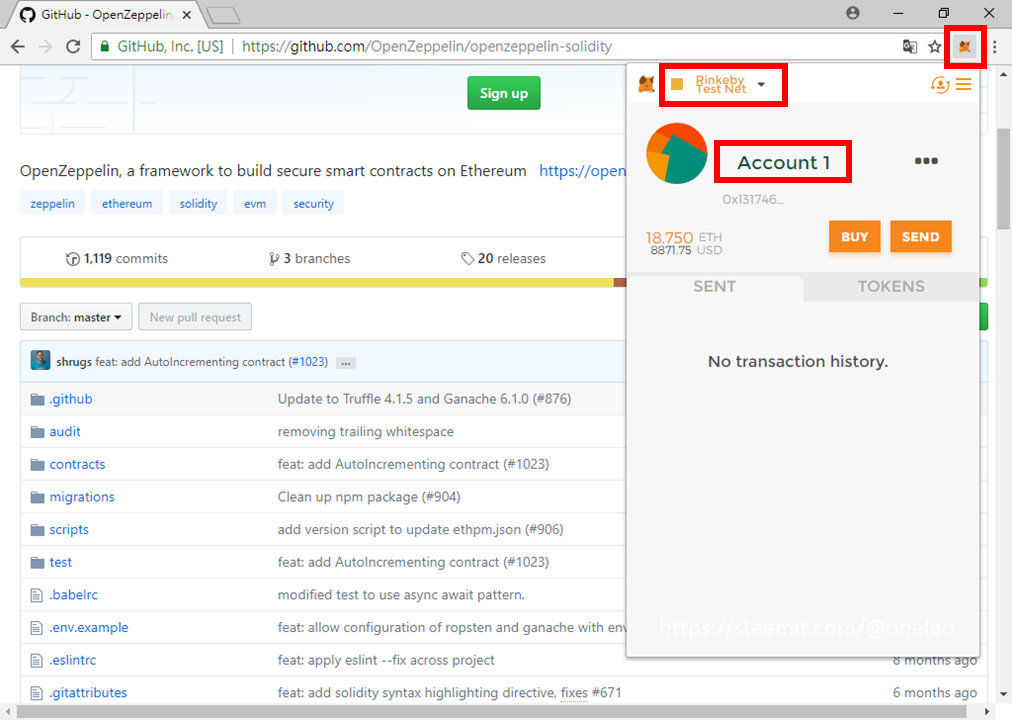Open the Chrome profile icon in title bar
The image size is (1012, 720).
(x=853, y=13)
